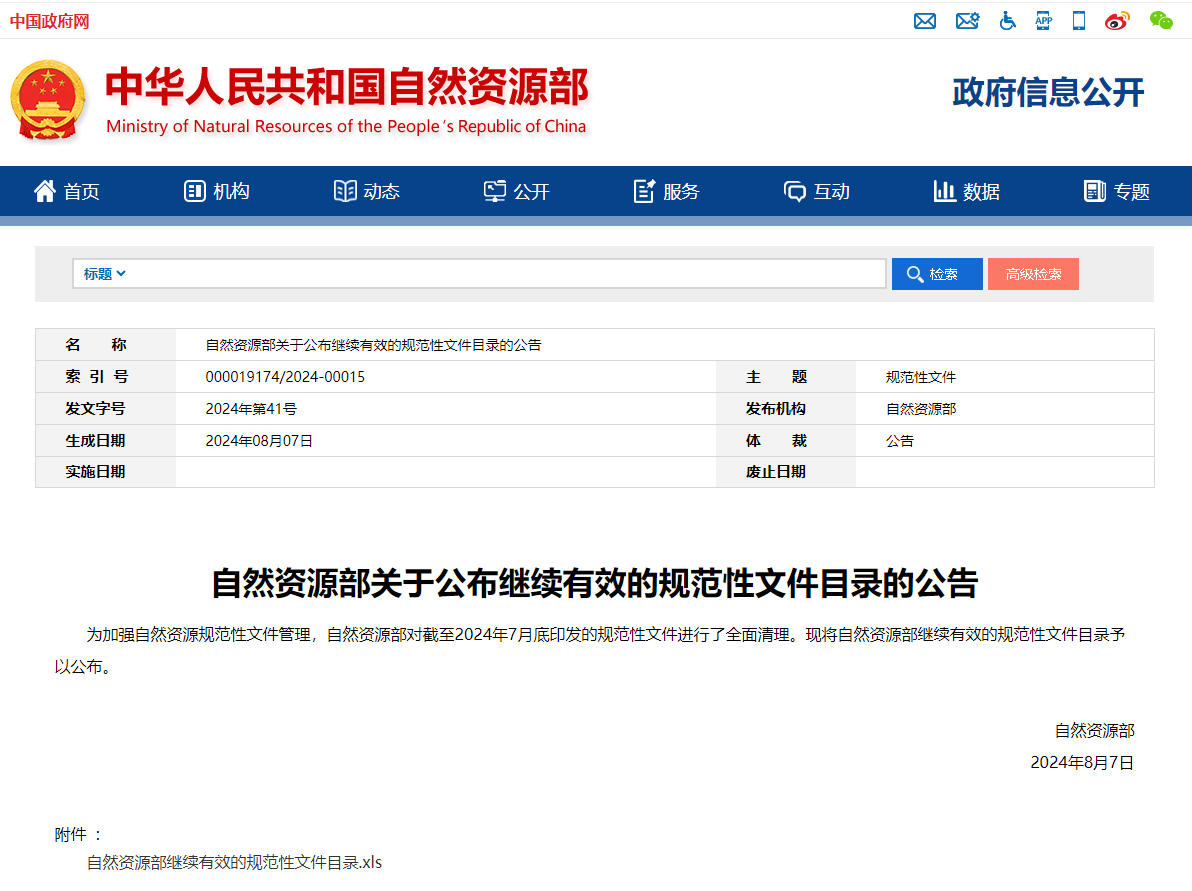Image resolution: width=1192 pixels, height=891 pixels.
Task: Click the envelope email icon
Action: click(925, 20)
